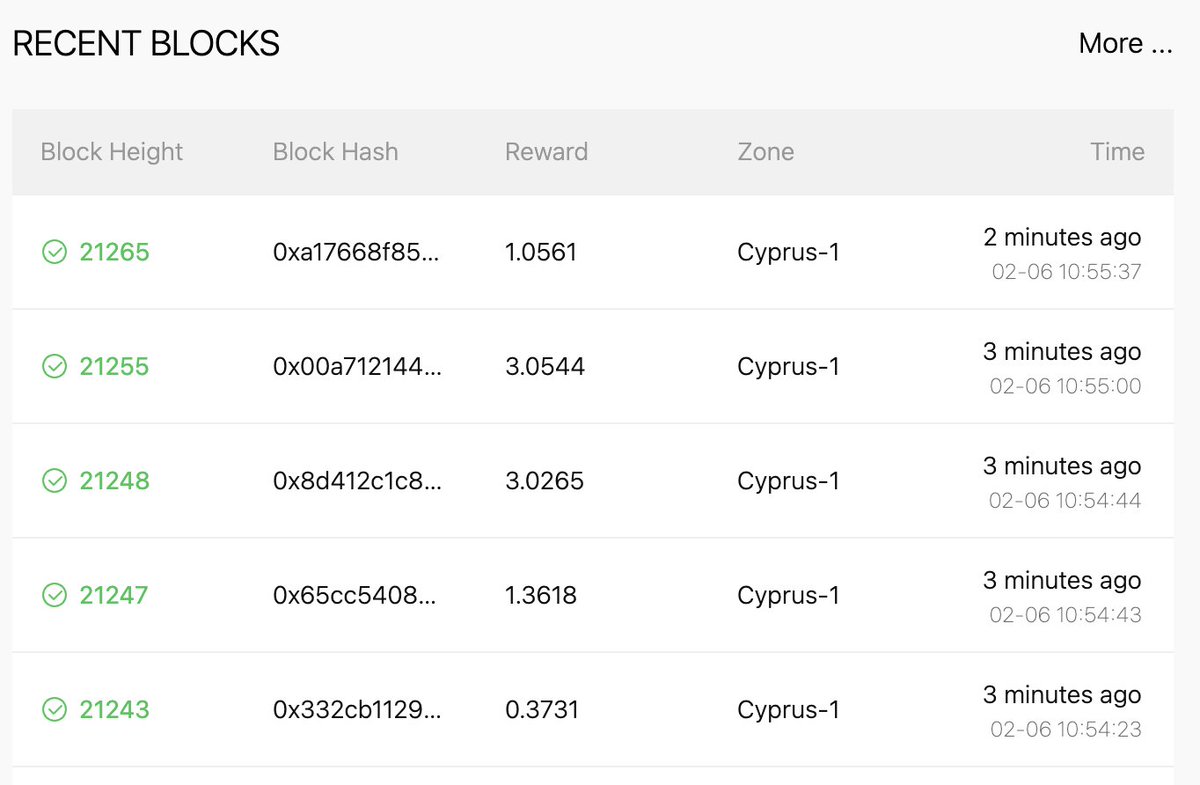Select block hash 0x332cb1129...

pos(355,710)
